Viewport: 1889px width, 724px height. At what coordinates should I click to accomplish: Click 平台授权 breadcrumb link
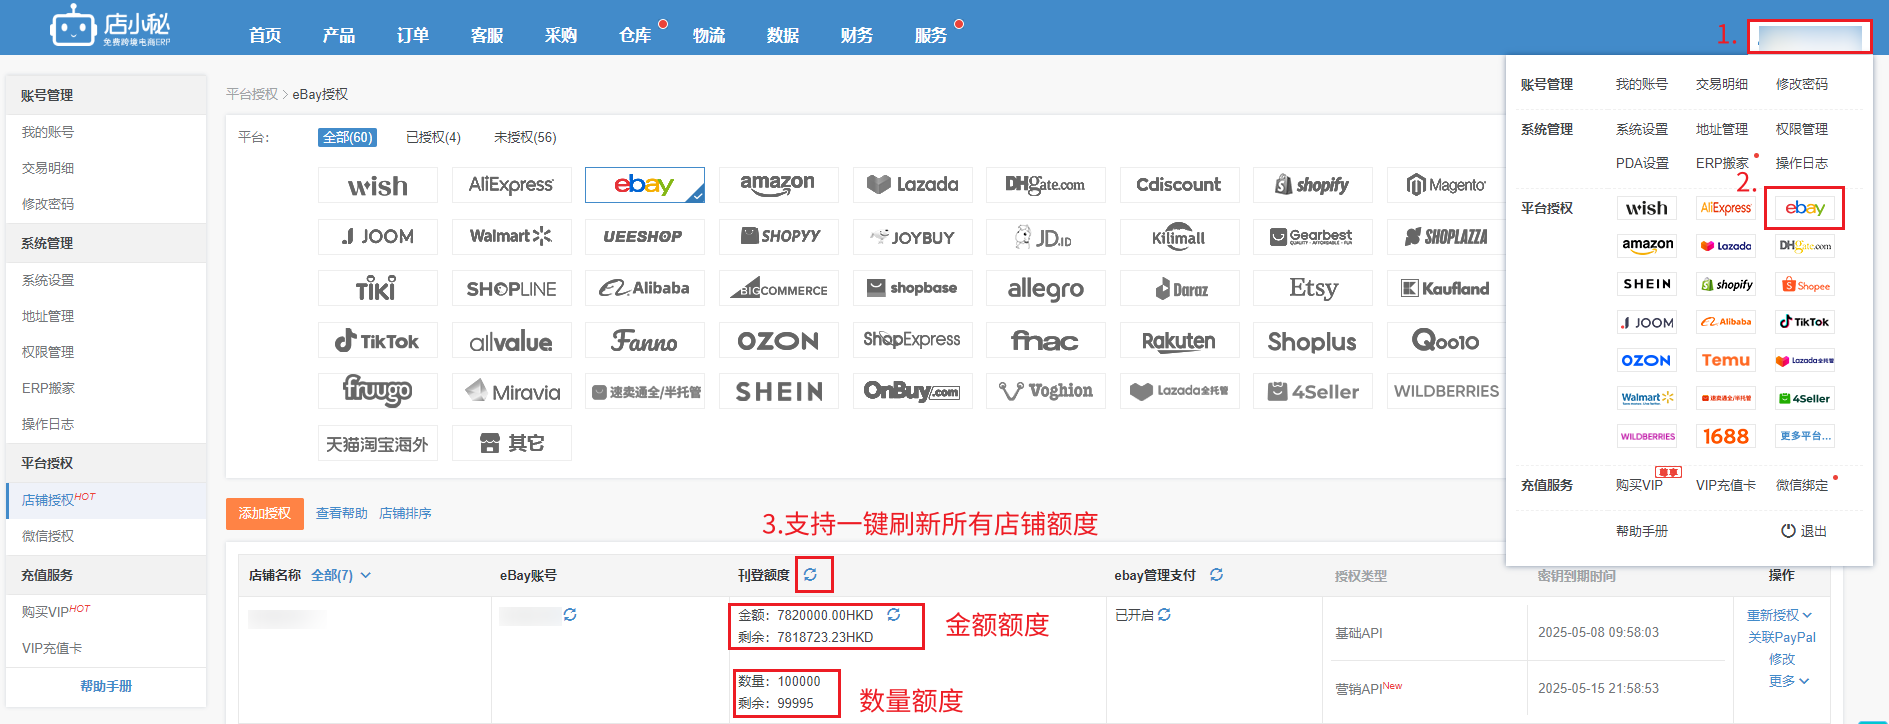252,94
